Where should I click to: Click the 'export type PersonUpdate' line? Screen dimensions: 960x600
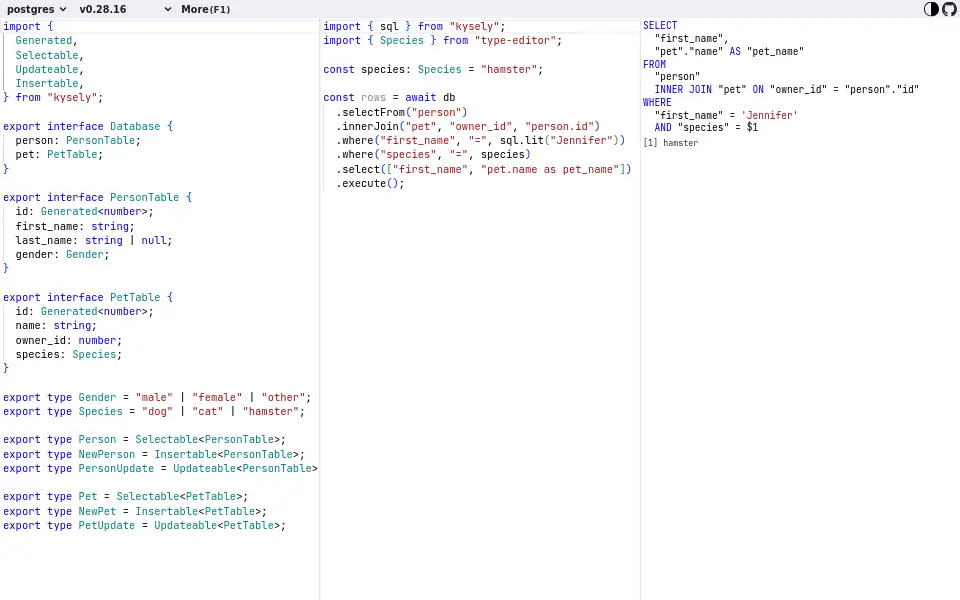tap(160, 468)
